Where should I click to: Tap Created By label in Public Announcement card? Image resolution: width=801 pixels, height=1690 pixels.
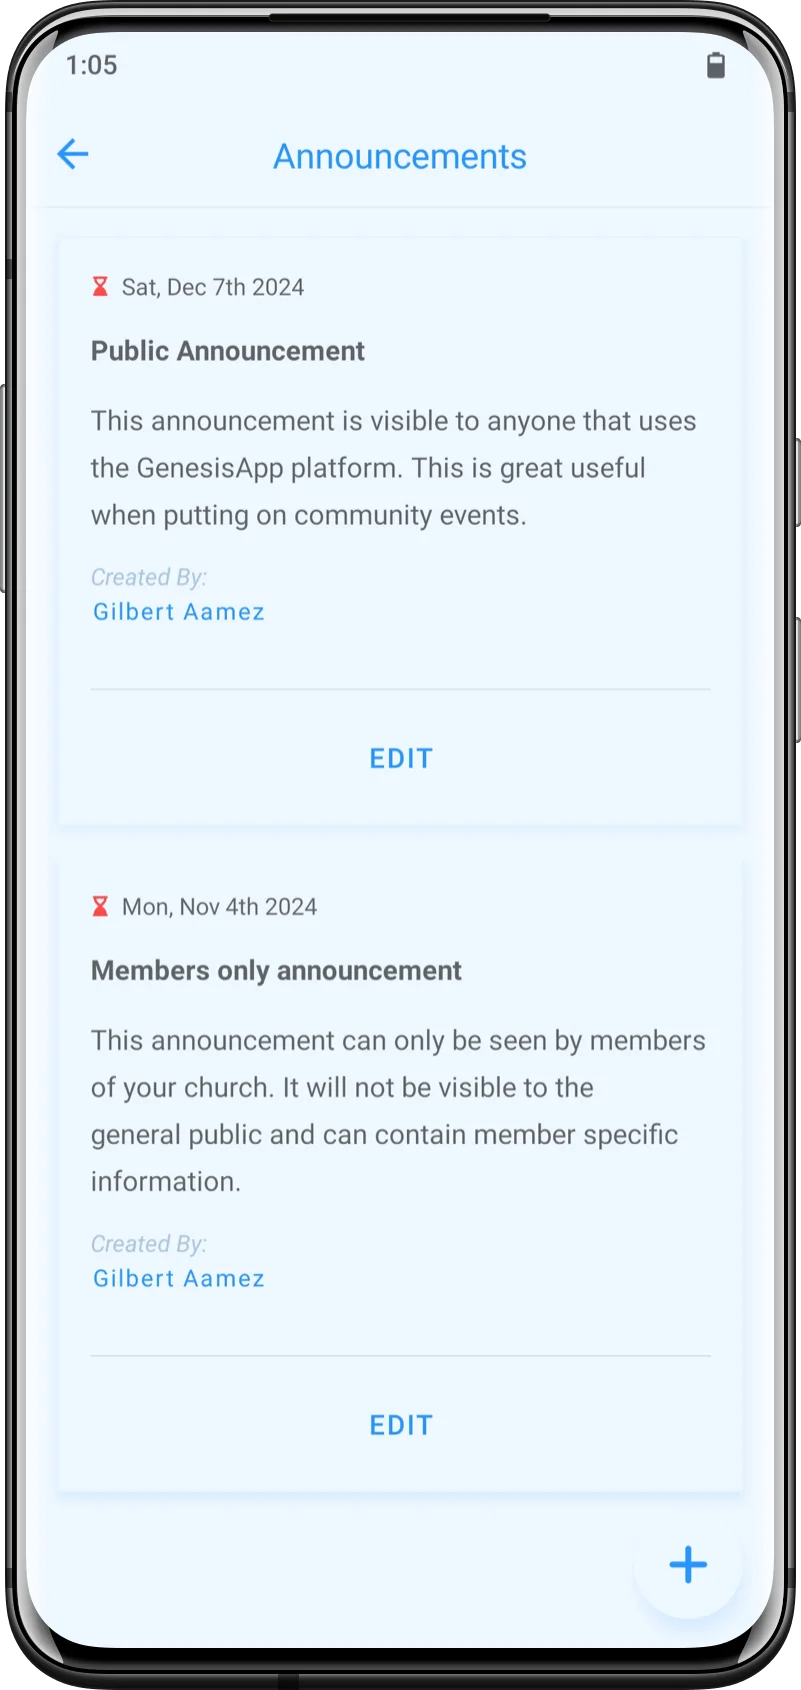149,577
